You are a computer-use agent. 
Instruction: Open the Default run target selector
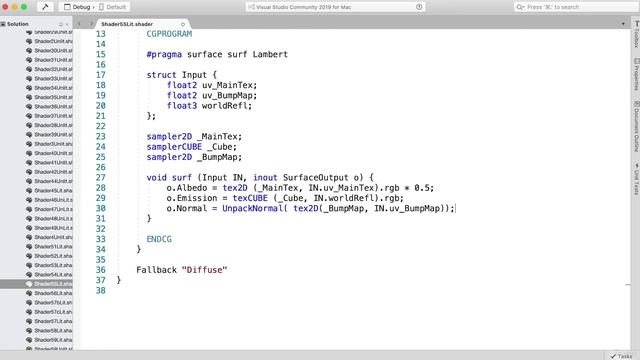click(x=113, y=7)
